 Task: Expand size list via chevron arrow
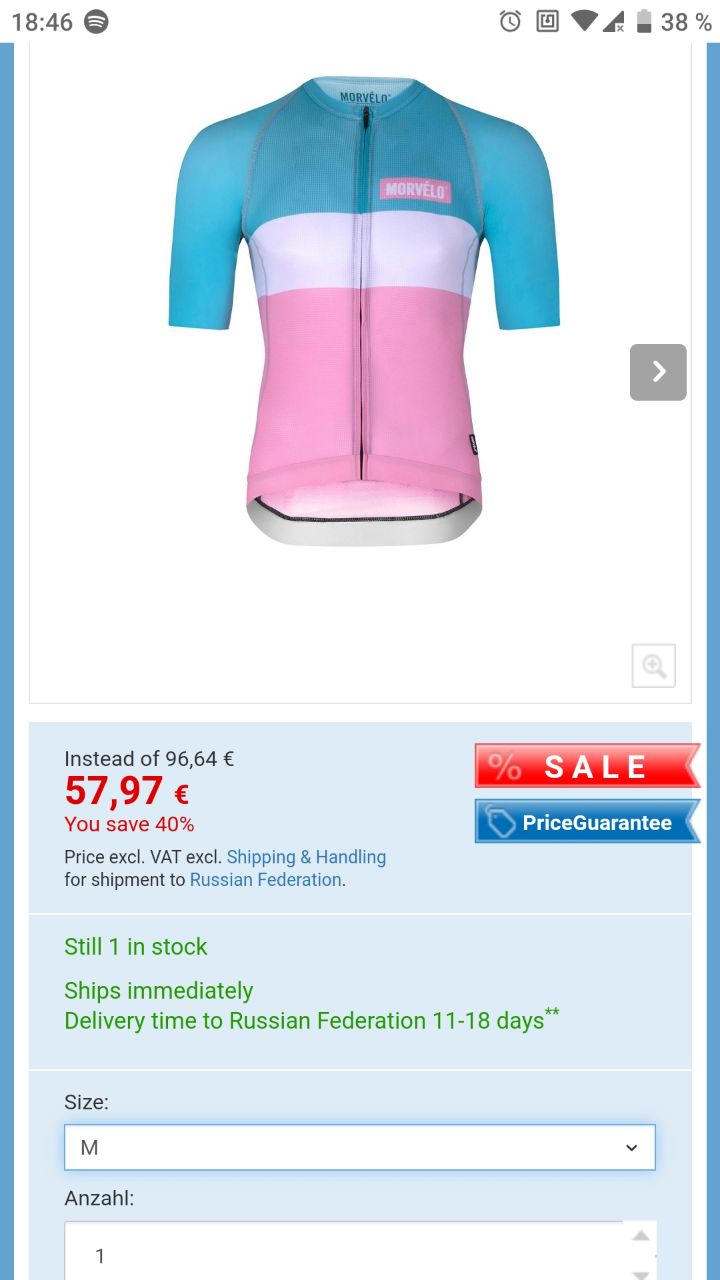coord(631,1148)
